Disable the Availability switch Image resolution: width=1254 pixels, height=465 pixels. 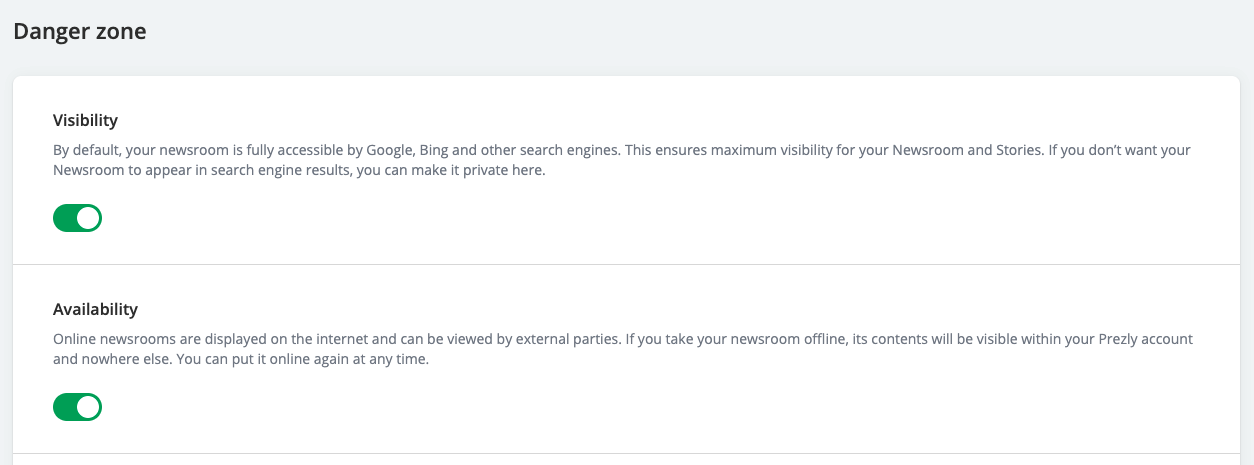[78, 407]
